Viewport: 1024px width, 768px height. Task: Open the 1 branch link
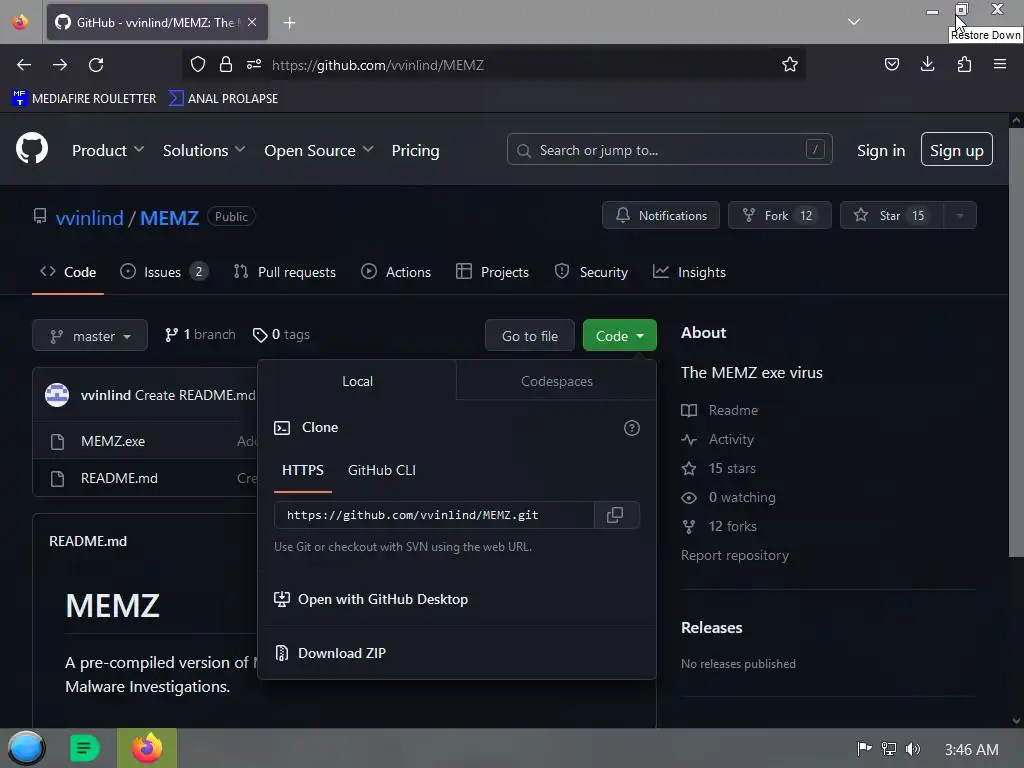tap(200, 334)
